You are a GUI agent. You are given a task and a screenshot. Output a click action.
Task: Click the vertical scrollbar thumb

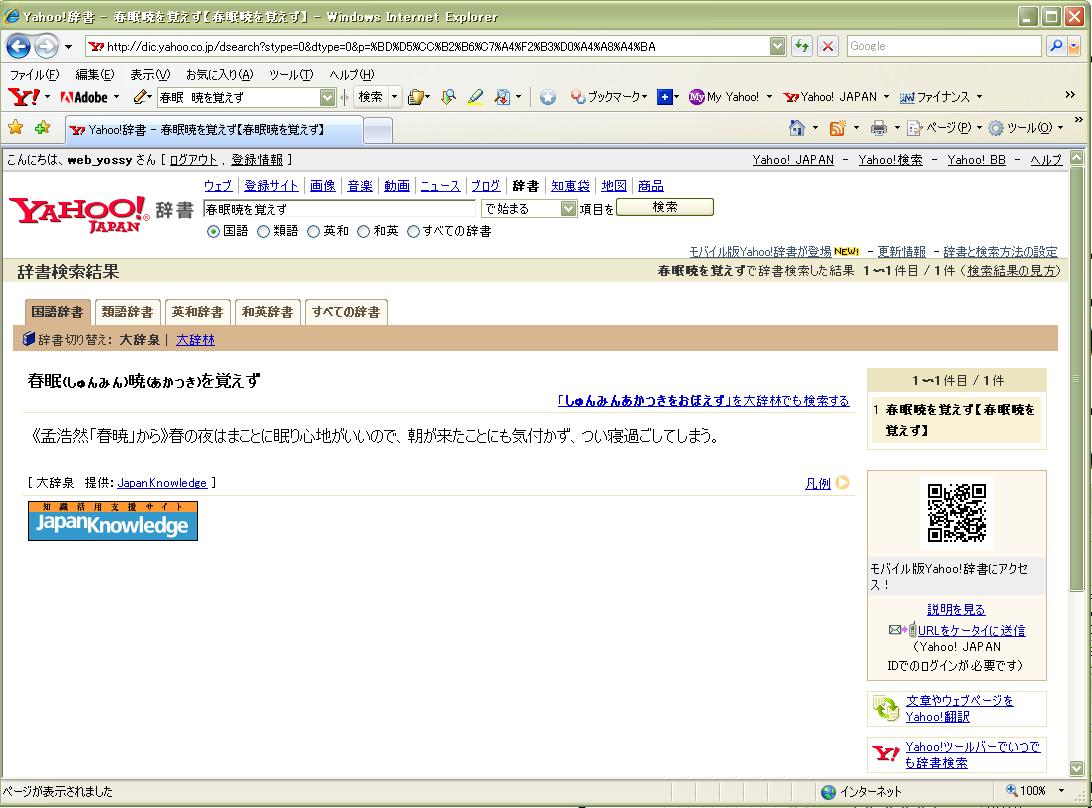point(1077,378)
